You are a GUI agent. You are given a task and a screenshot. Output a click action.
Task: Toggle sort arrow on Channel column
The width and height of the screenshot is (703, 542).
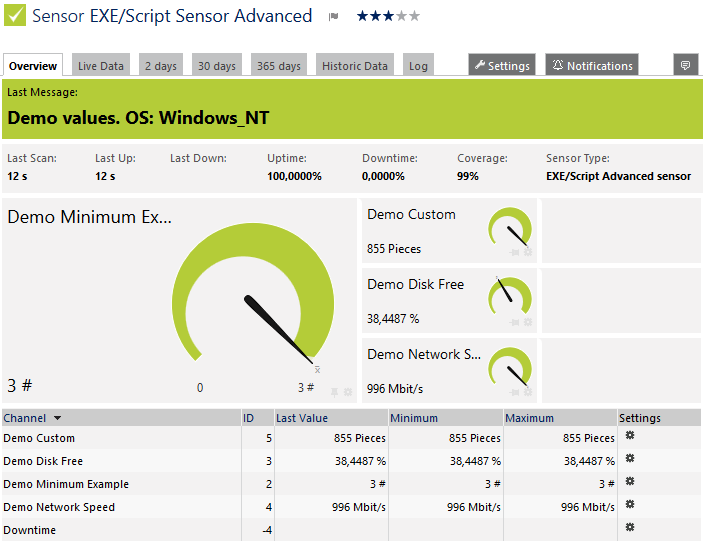[x=57, y=418]
